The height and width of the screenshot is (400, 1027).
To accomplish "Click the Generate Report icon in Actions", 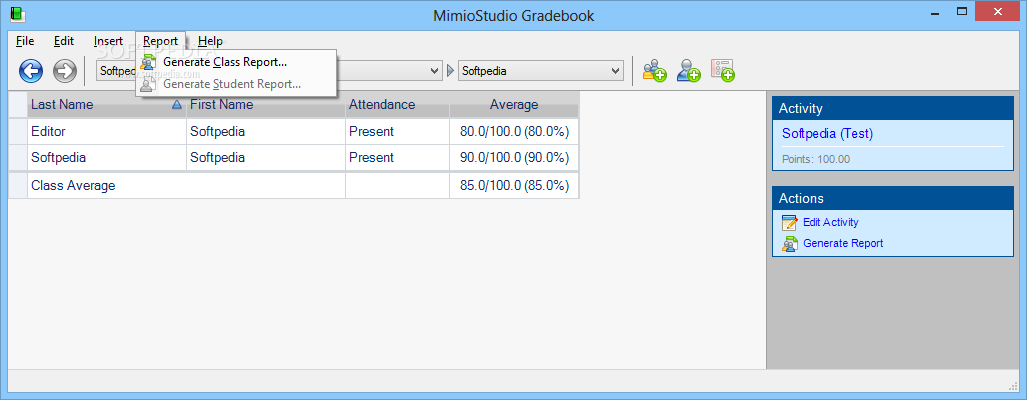I will click(x=790, y=244).
